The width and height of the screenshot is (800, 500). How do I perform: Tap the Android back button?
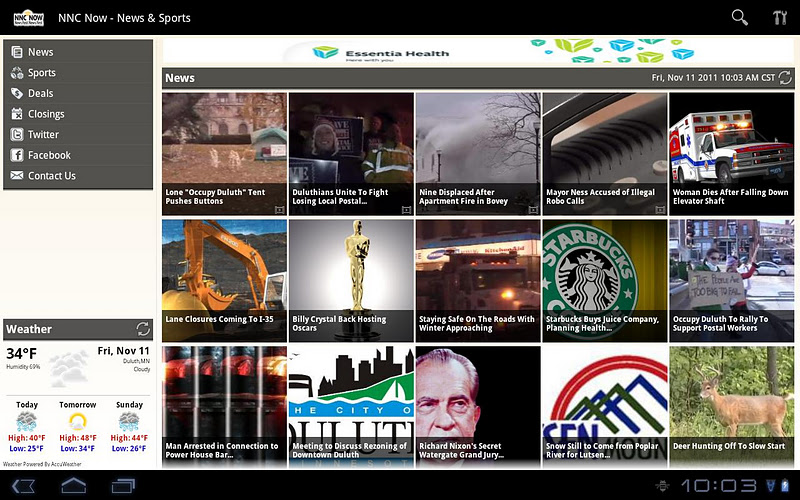pyautogui.click(x=23, y=485)
